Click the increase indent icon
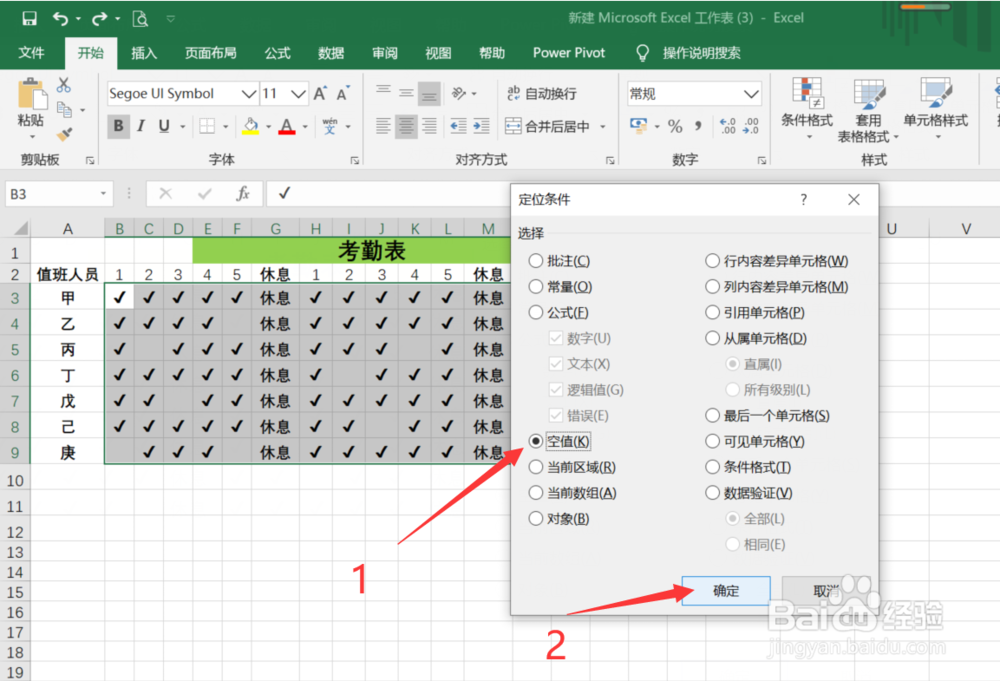This screenshot has height=681, width=1000. pos(482,126)
